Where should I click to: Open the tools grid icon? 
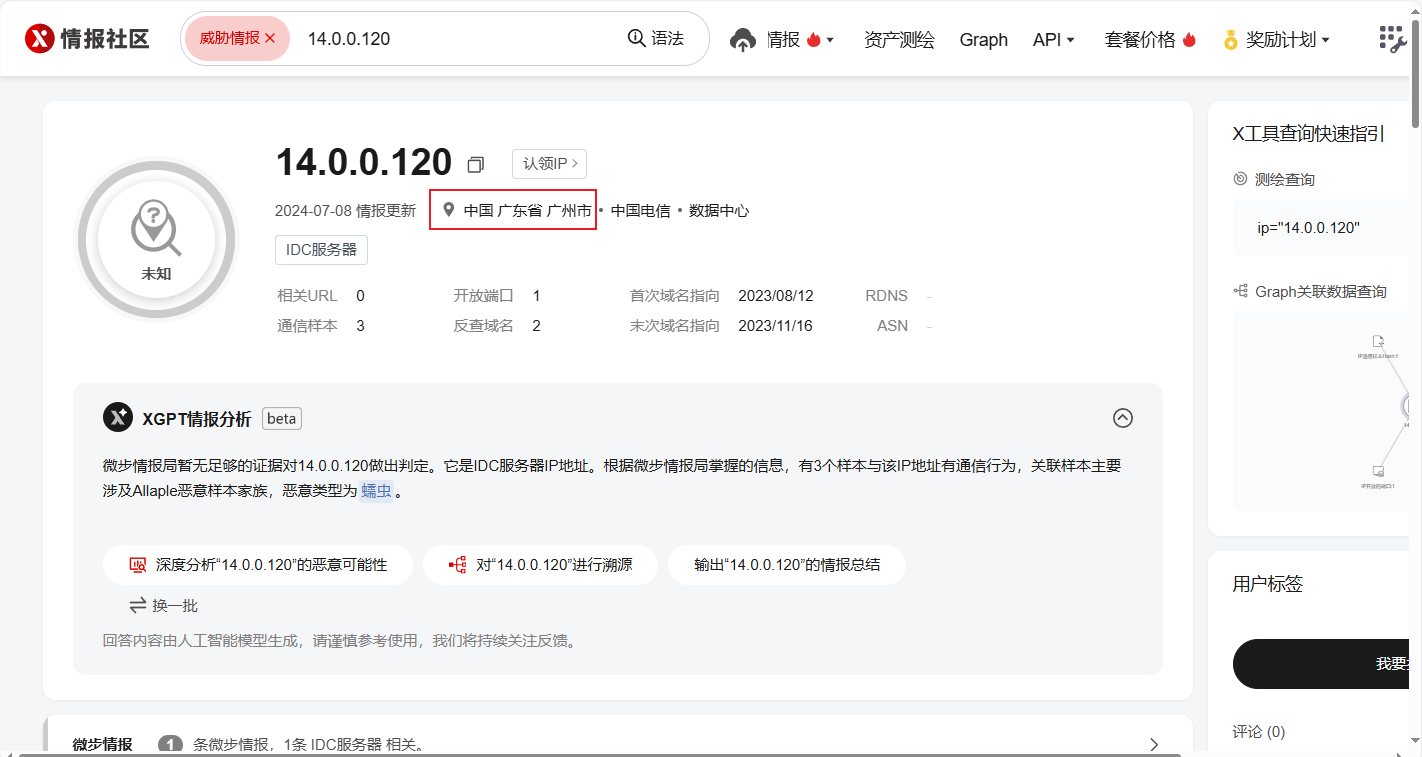coord(1393,39)
